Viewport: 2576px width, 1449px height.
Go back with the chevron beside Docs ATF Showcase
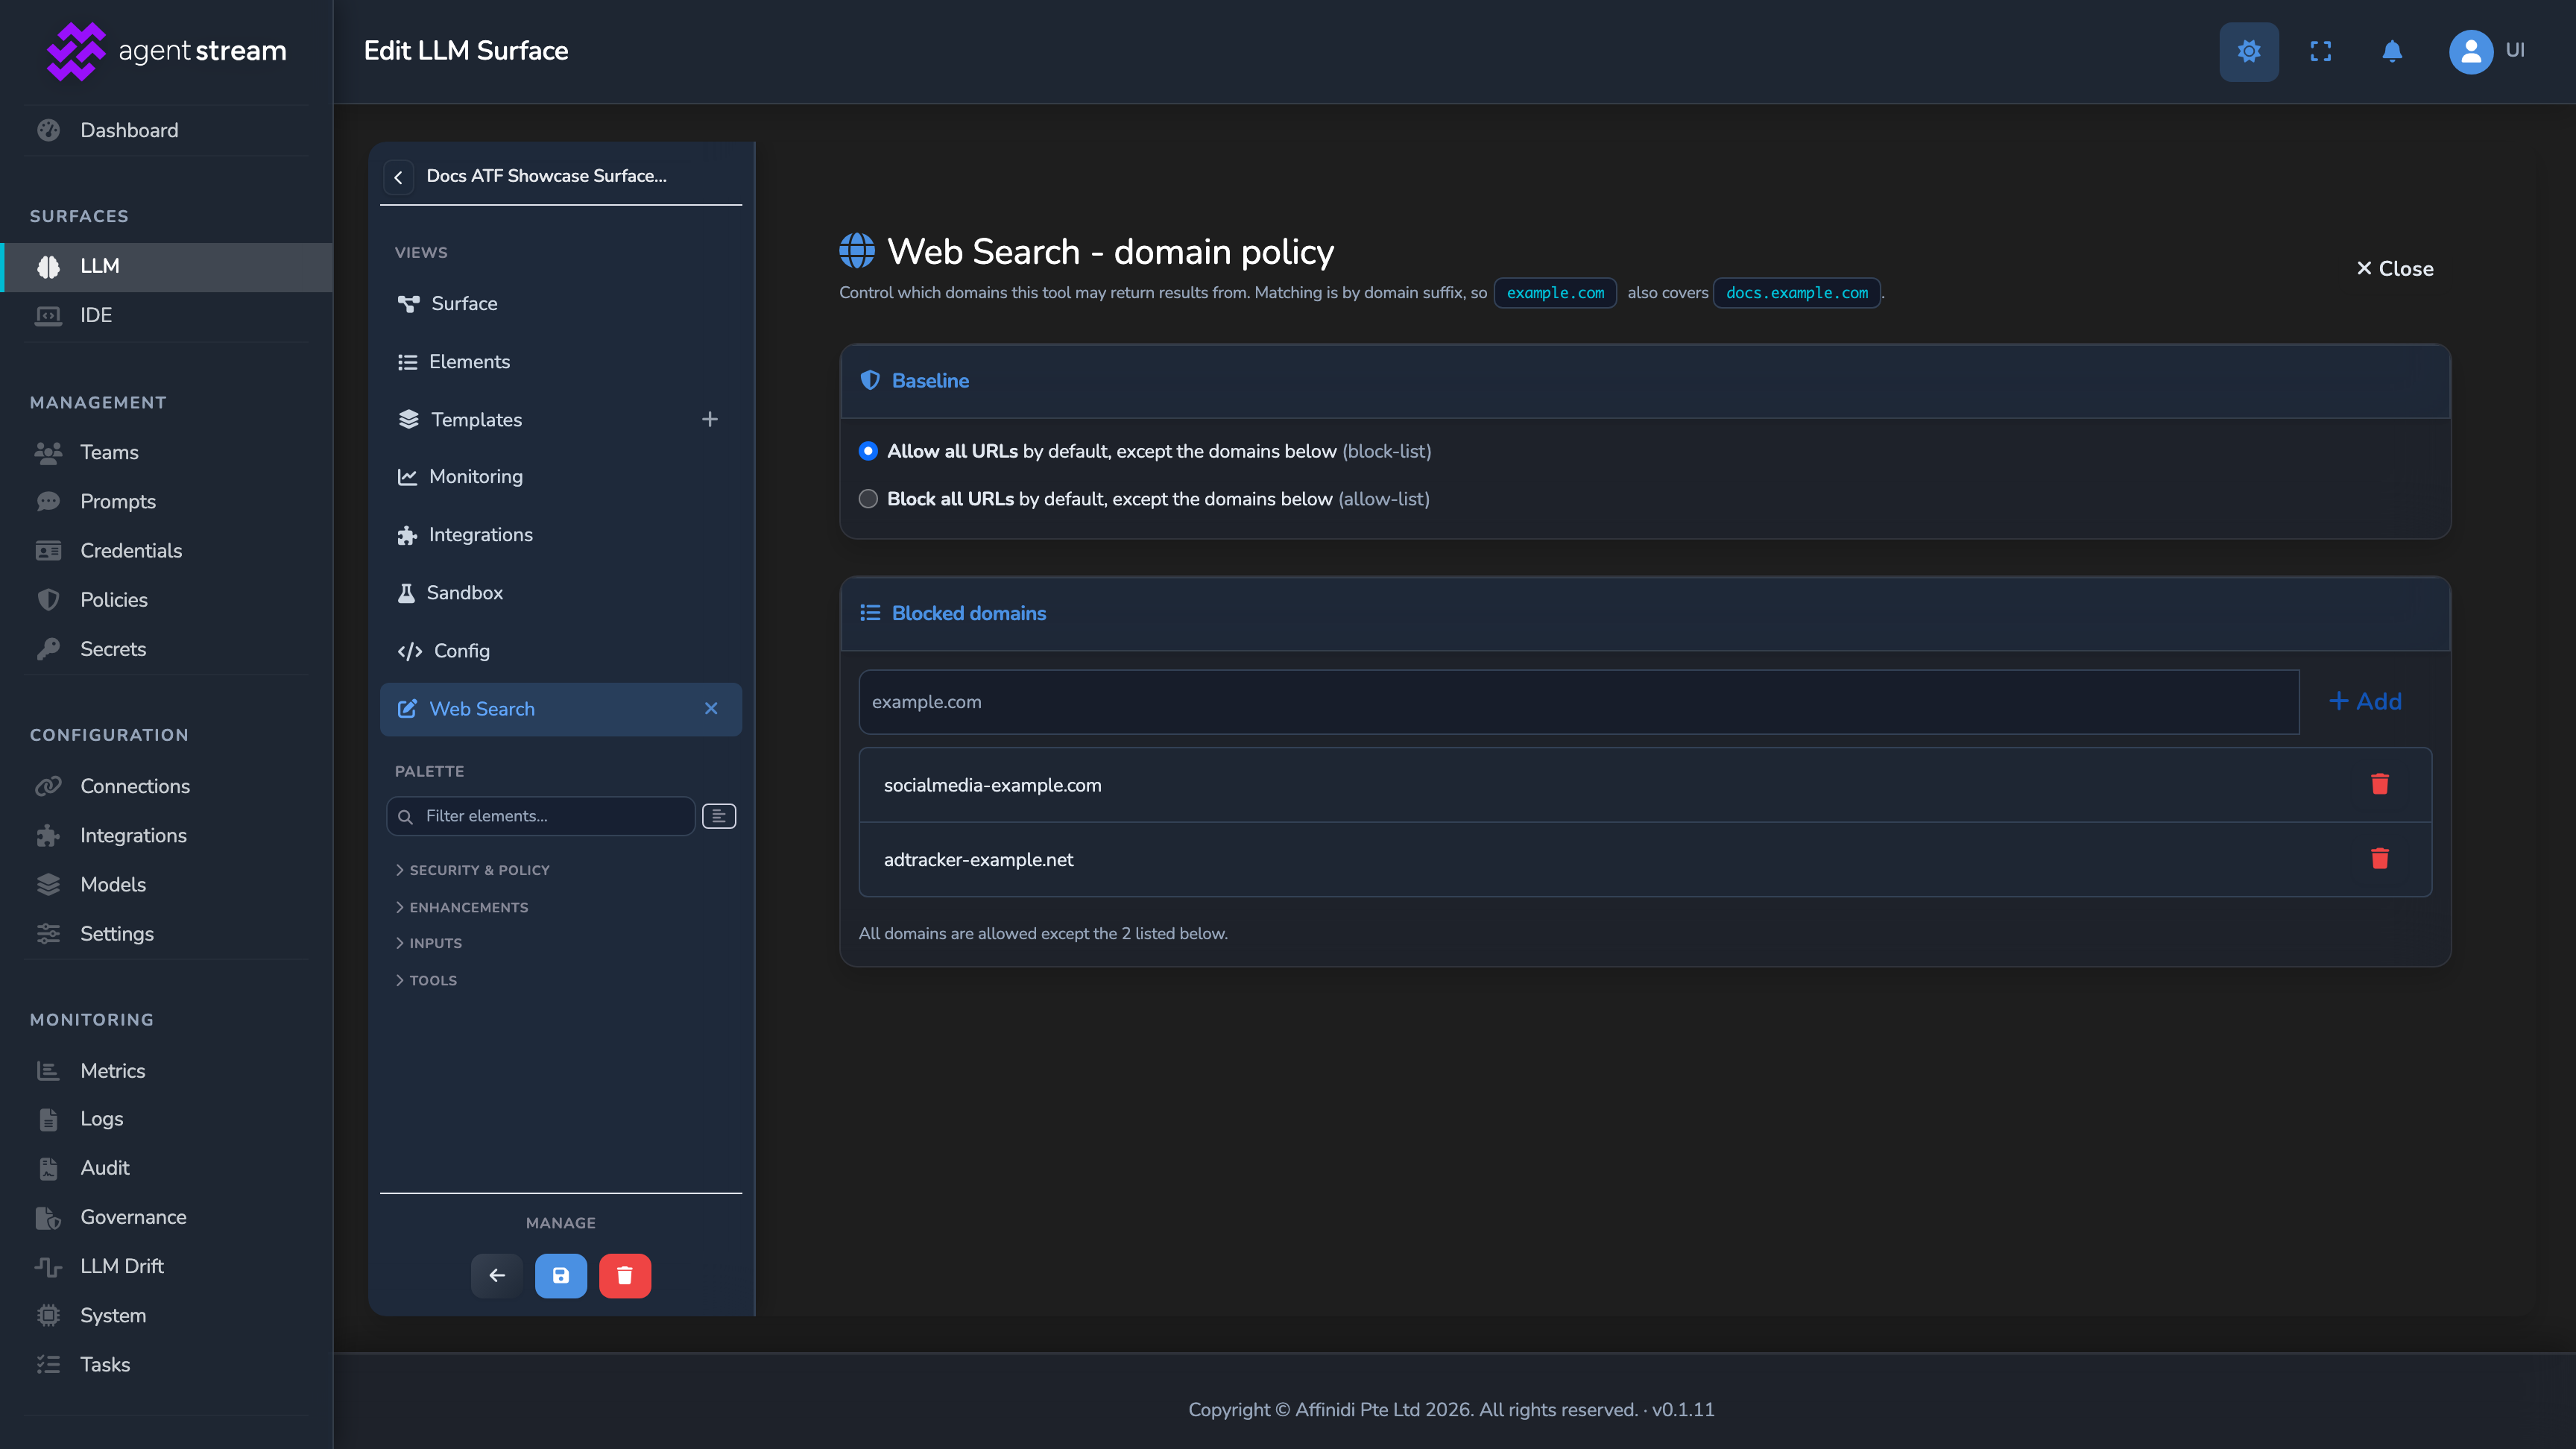(x=398, y=177)
